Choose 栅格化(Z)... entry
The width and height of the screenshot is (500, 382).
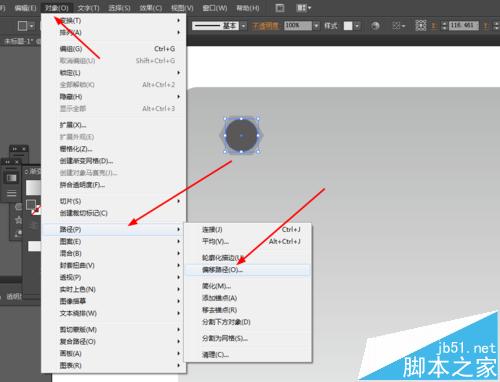click(113, 149)
